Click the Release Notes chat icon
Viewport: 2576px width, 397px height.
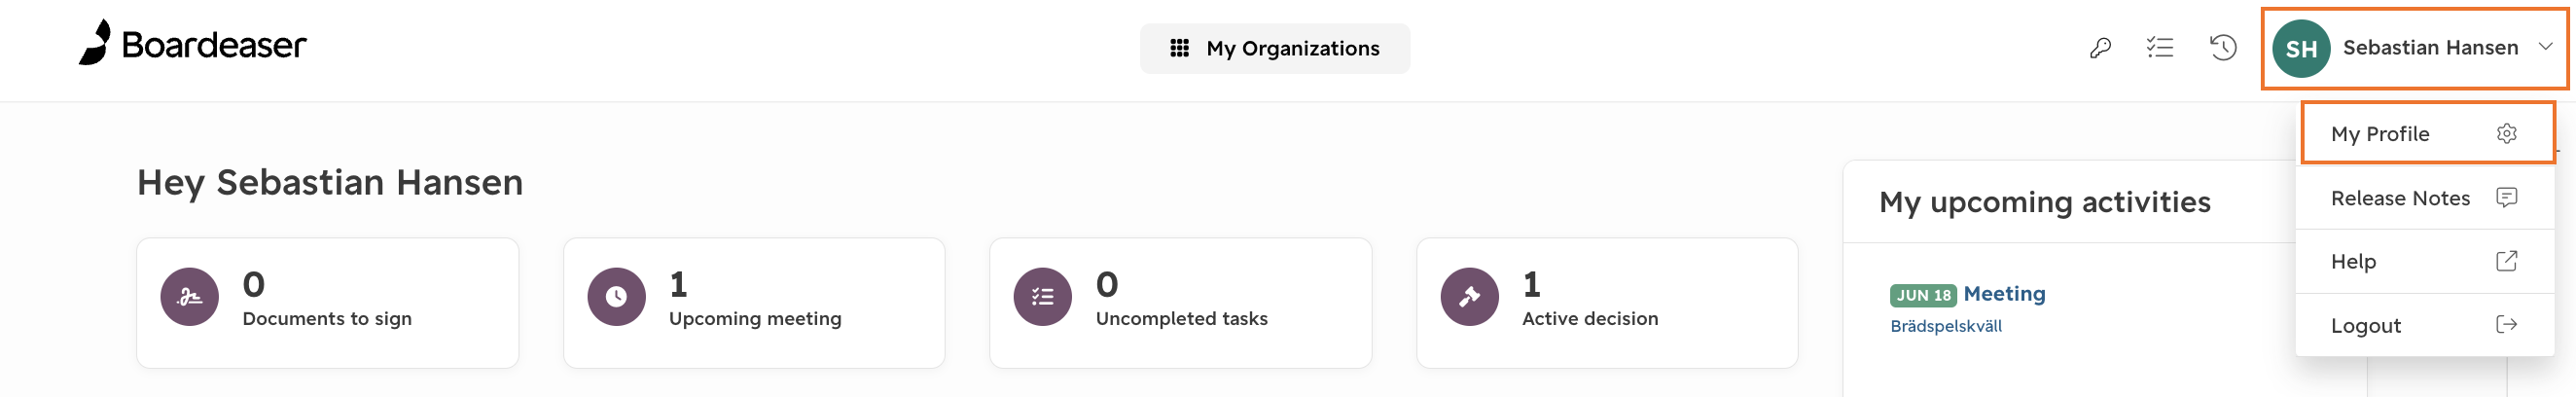2506,197
